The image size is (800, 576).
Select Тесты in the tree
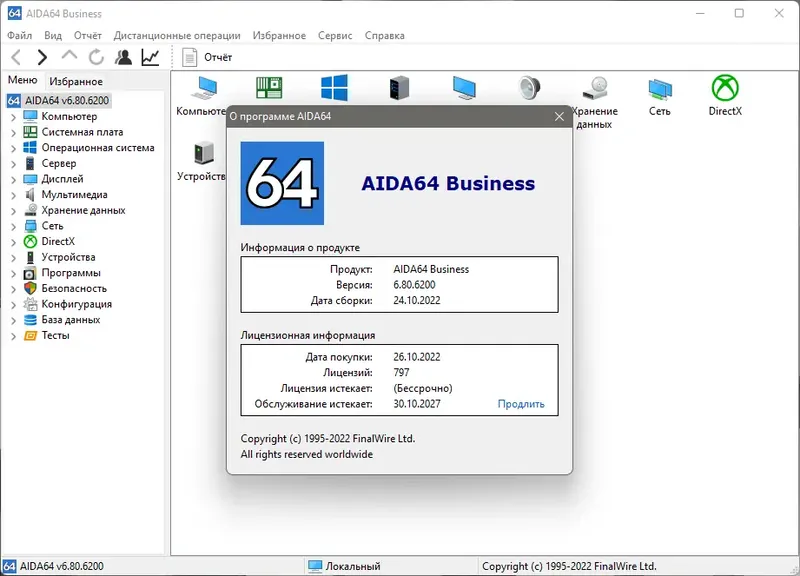coord(55,336)
